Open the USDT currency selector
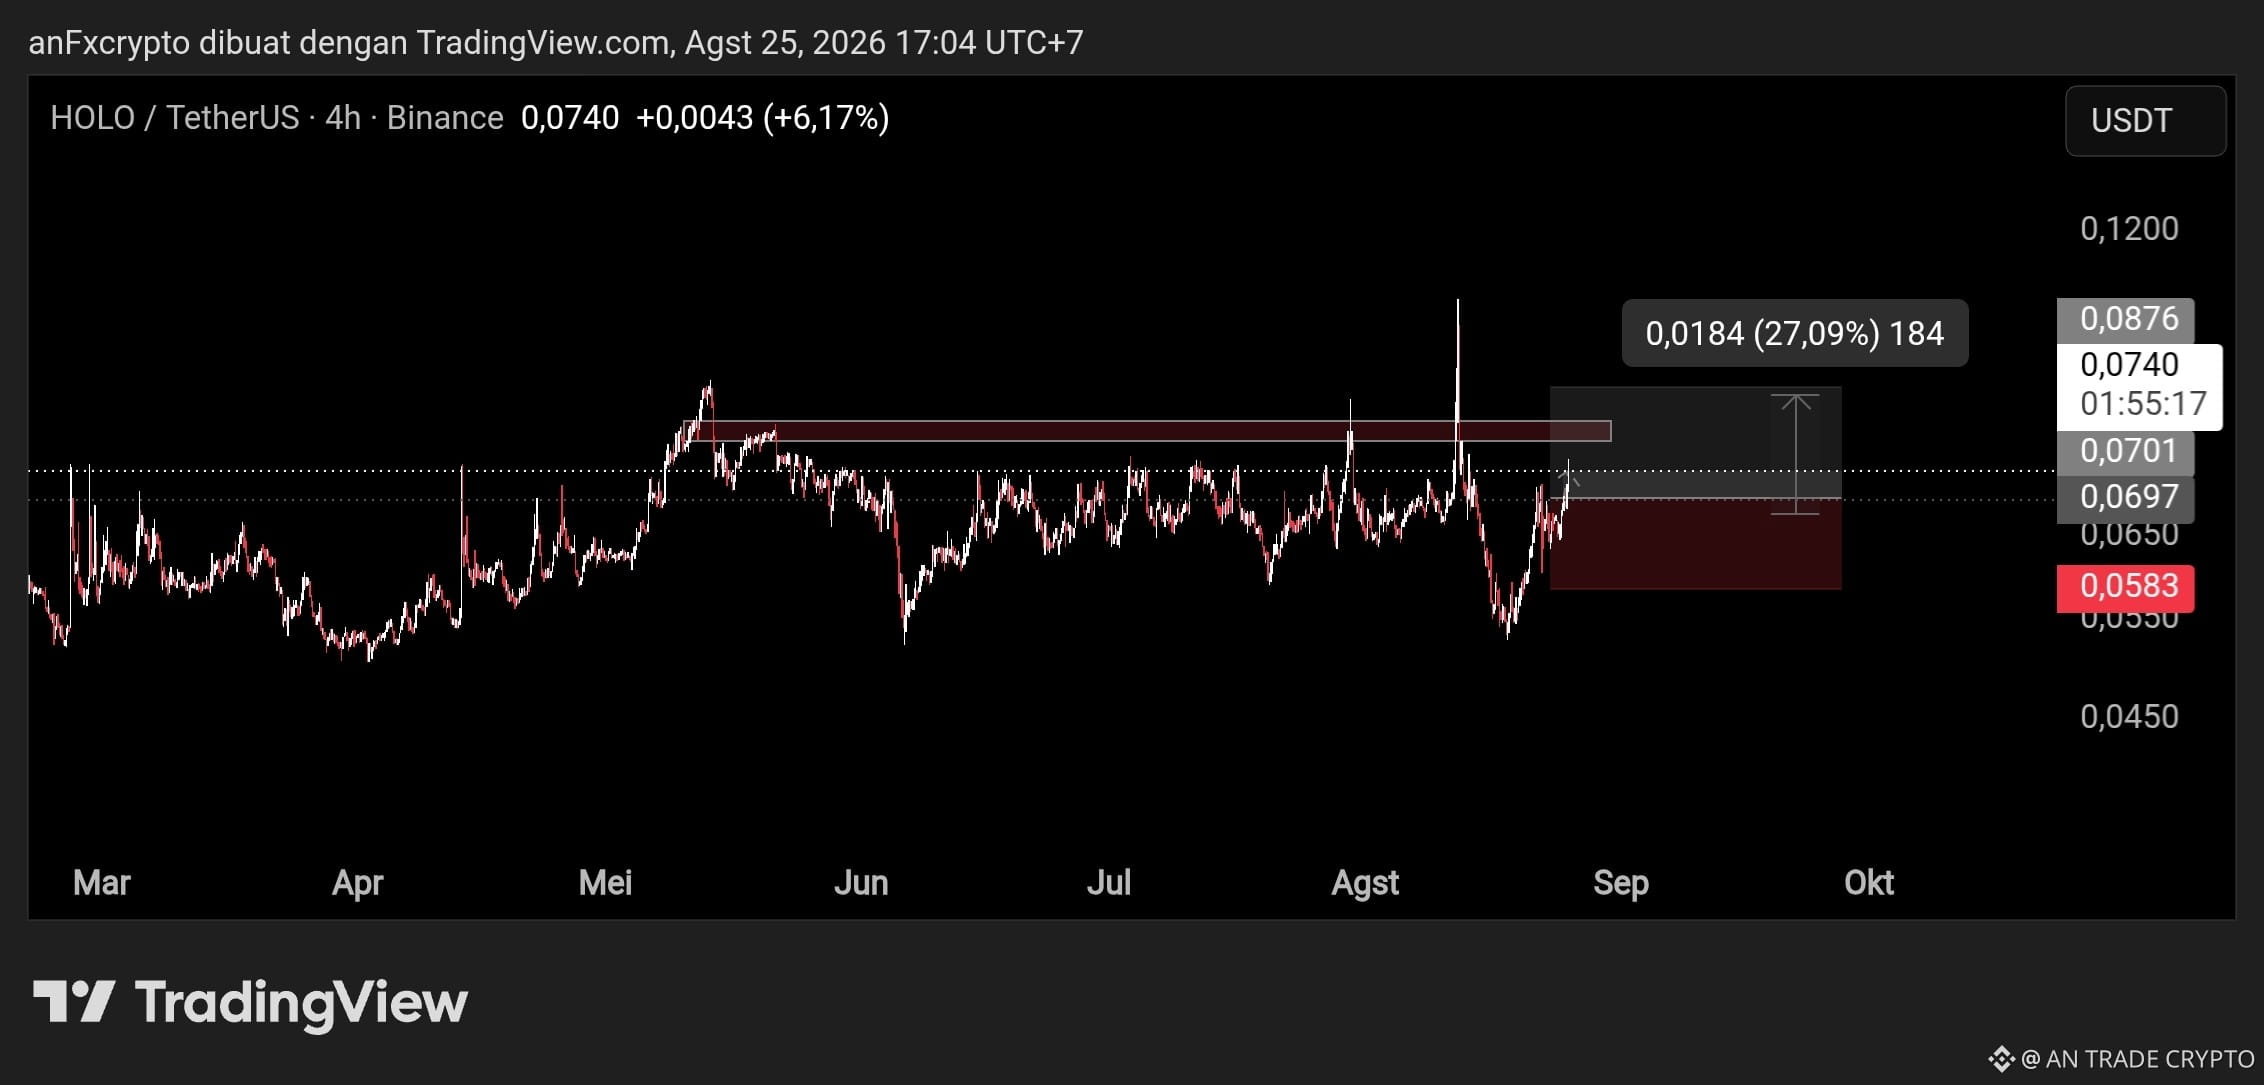 (2145, 121)
